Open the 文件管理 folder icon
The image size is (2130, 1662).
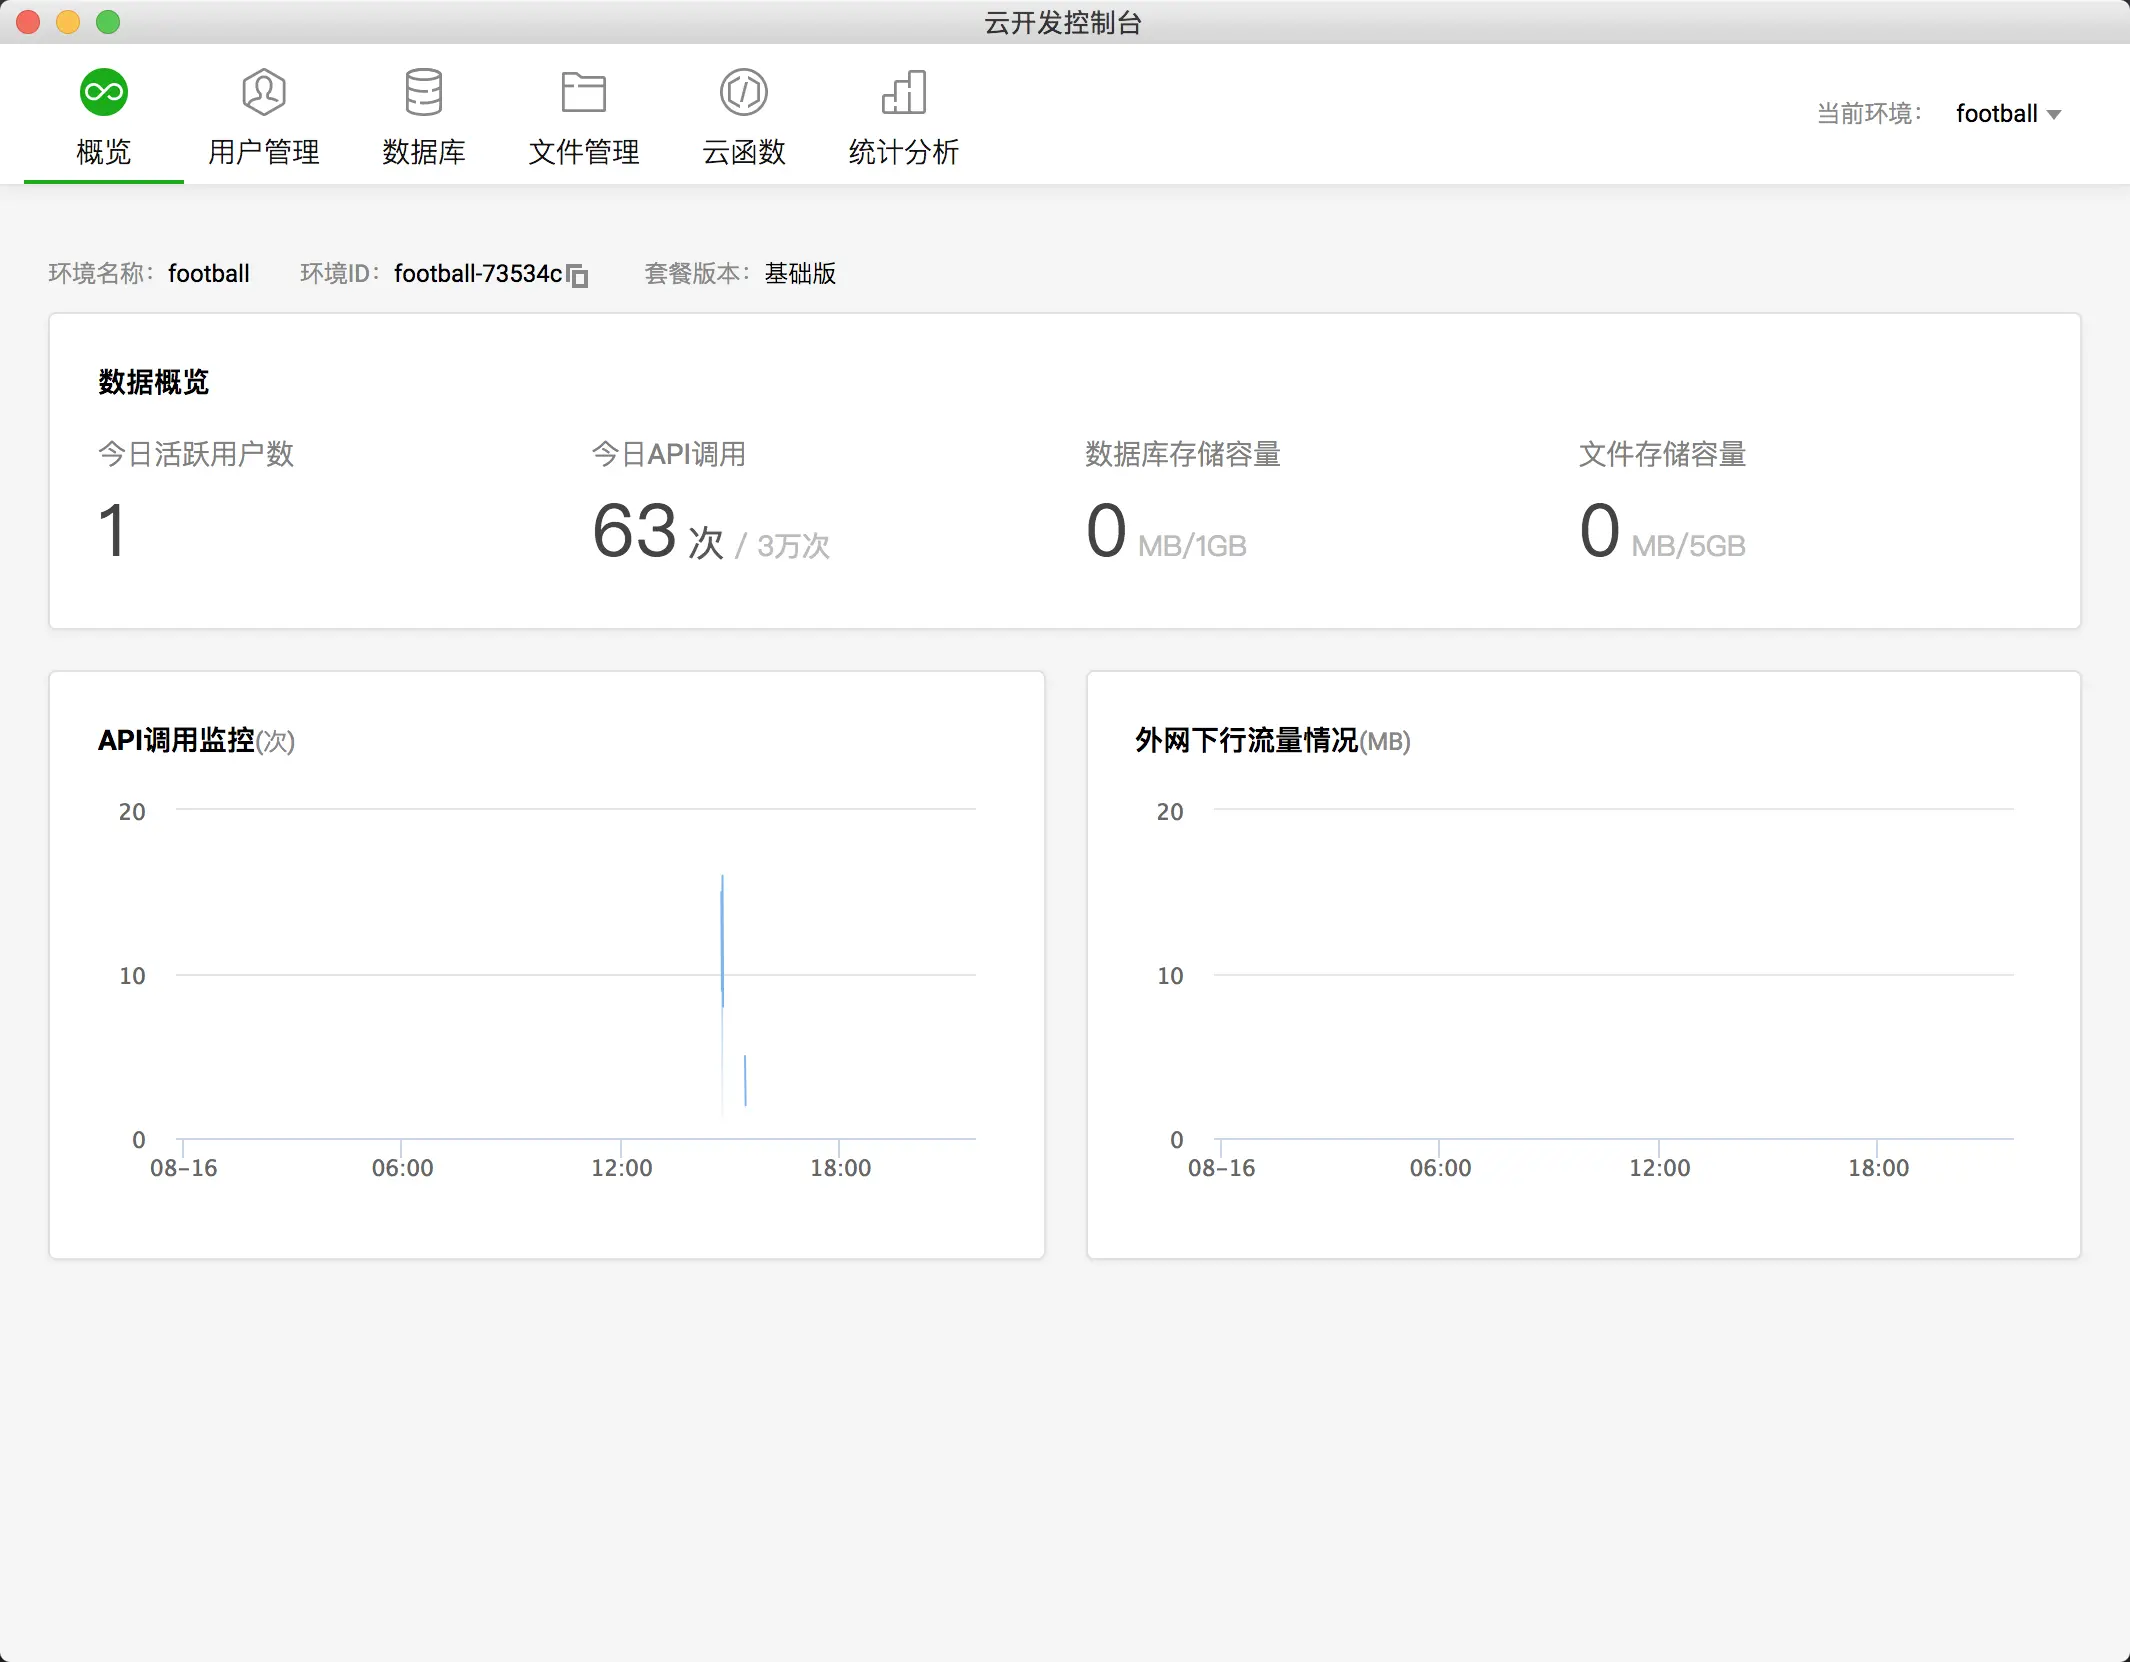584,92
